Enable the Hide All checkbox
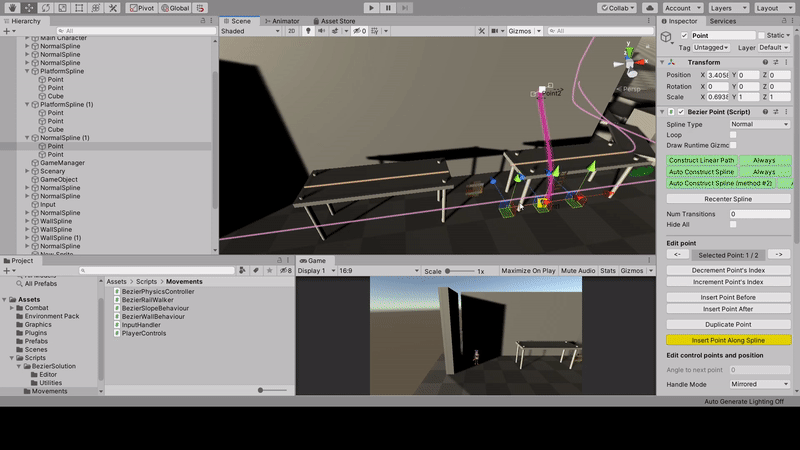800x450 pixels. click(733, 224)
